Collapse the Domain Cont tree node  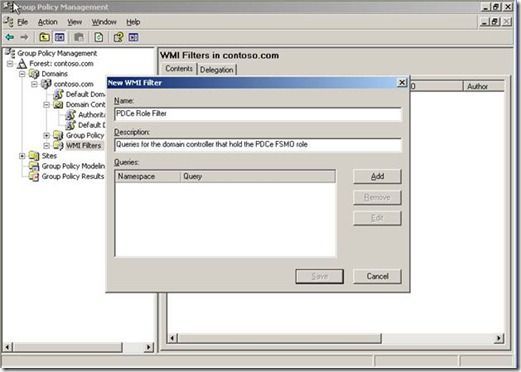(47, 105)
